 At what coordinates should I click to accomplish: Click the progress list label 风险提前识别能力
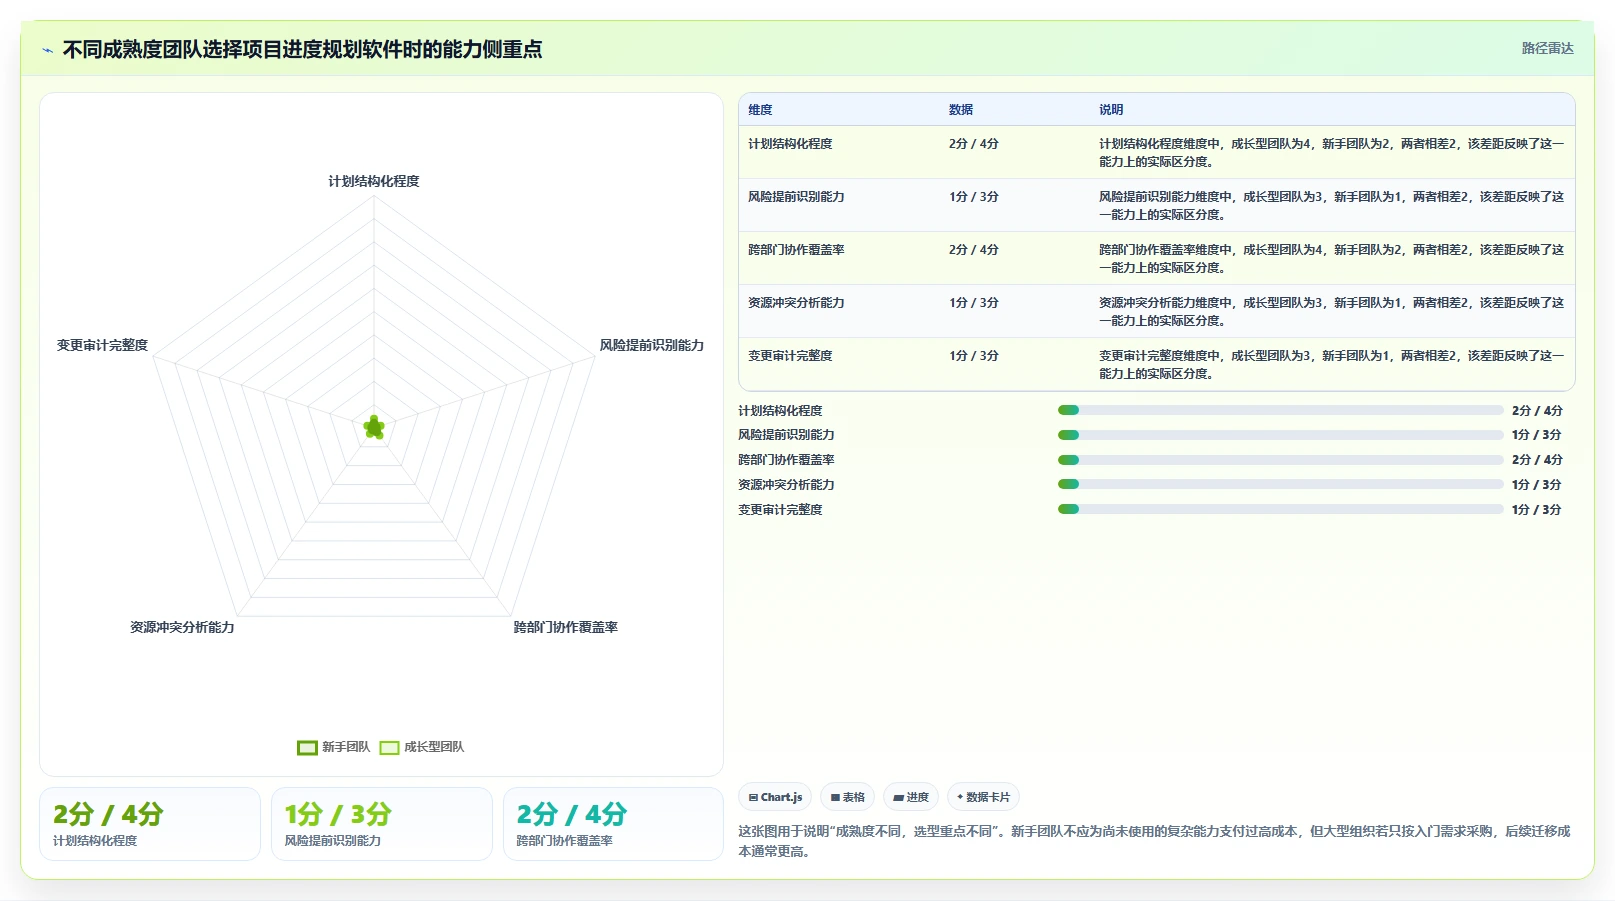click(786, 435)
